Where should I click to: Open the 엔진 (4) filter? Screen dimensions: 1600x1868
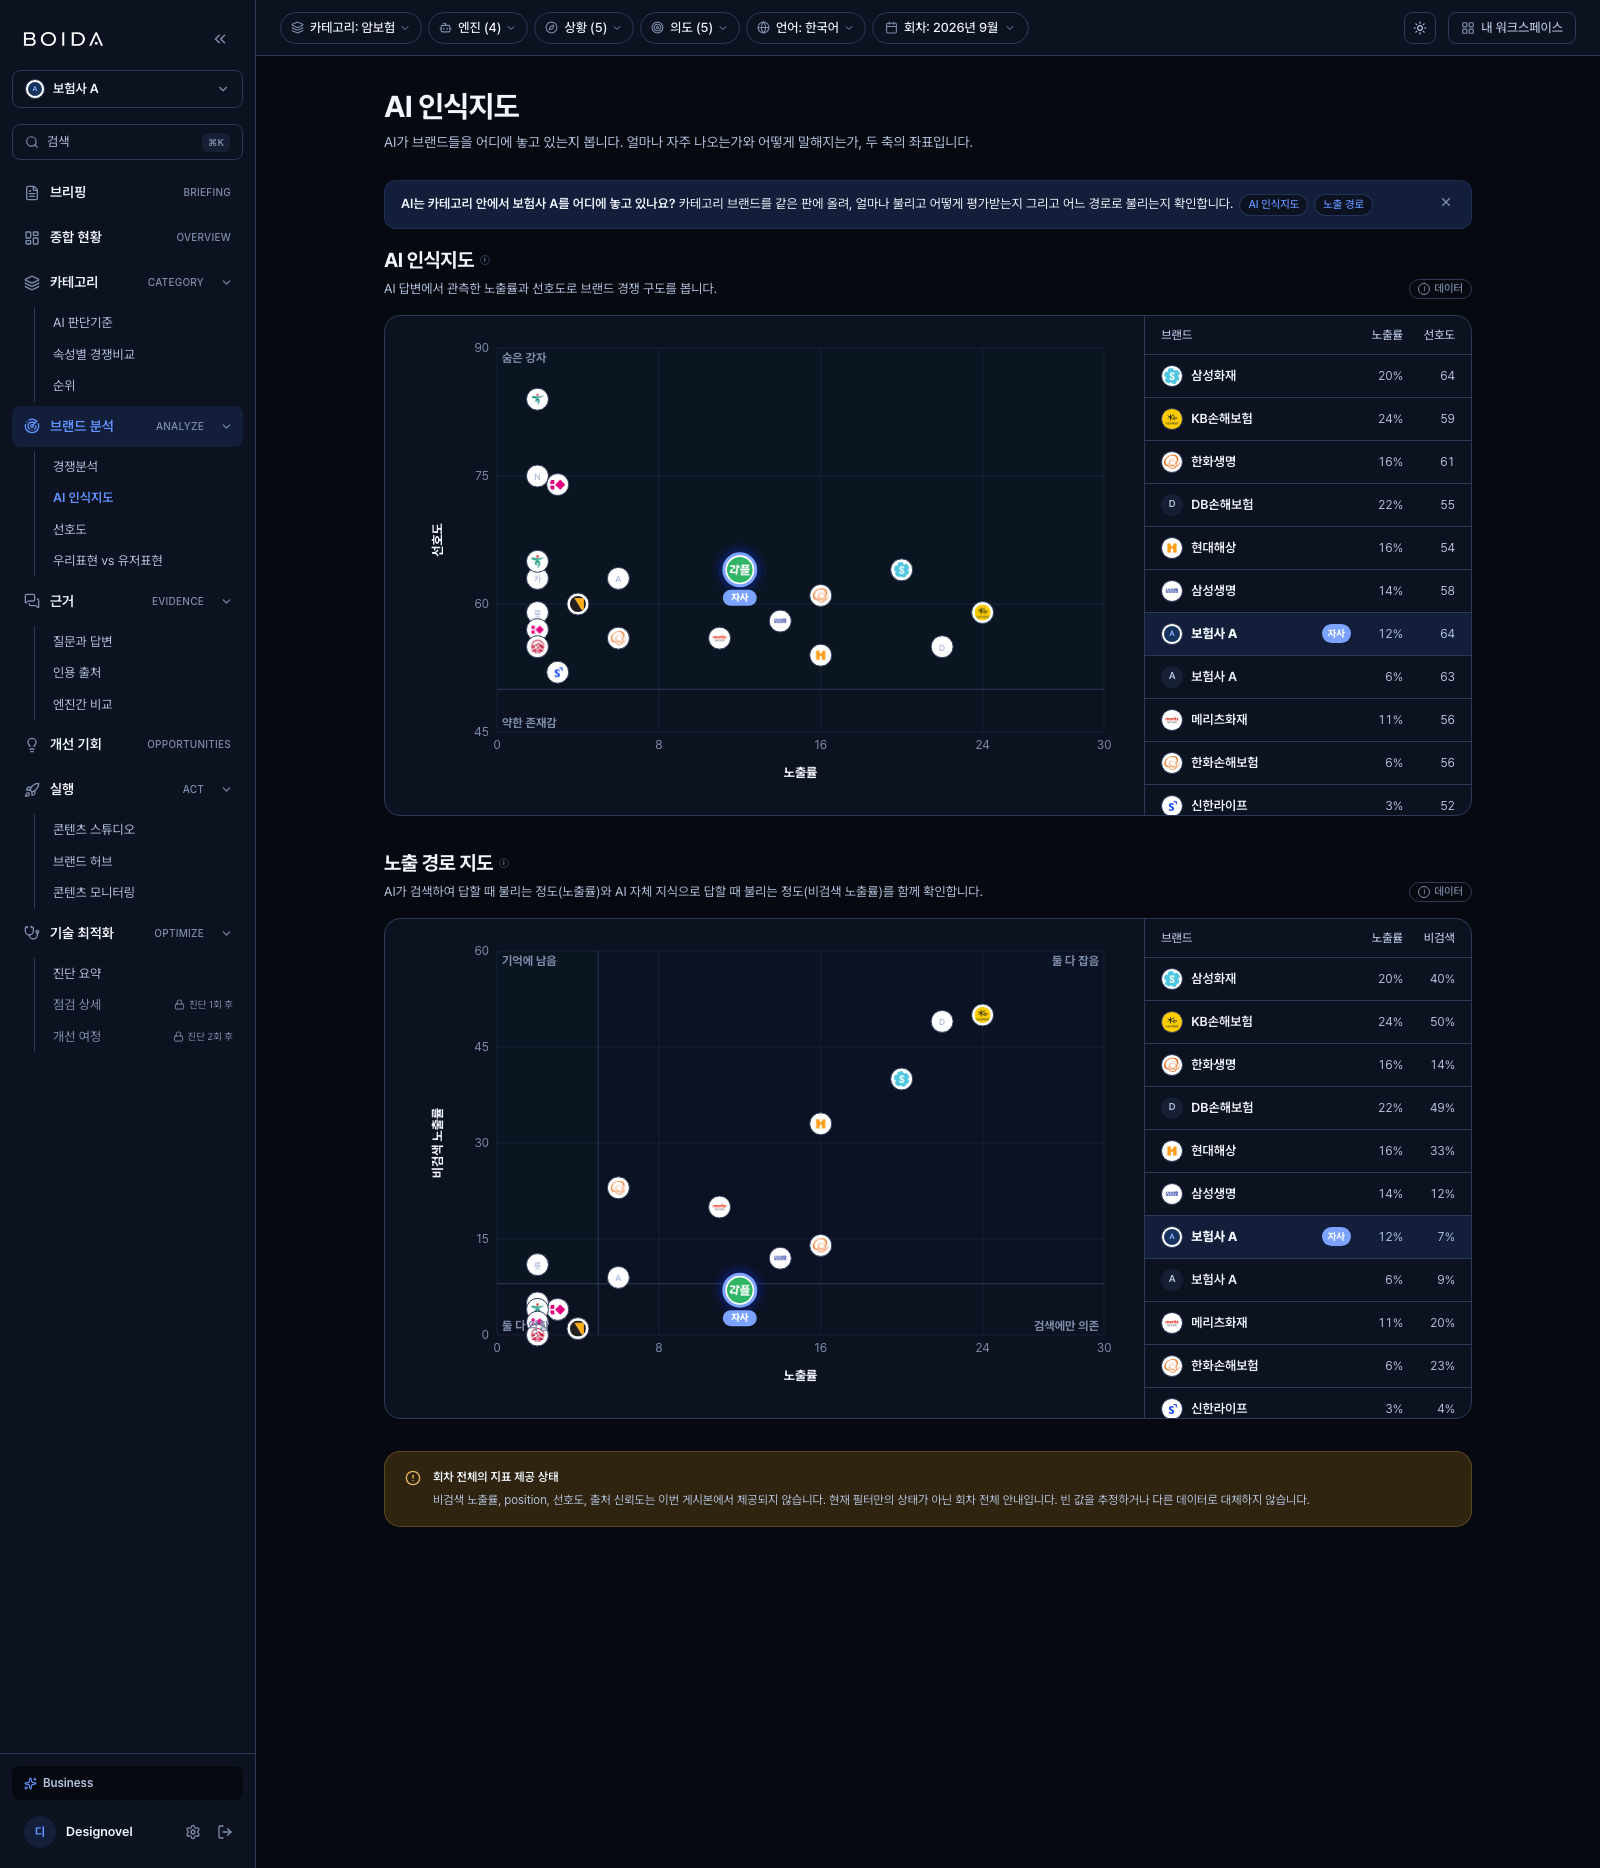click(x=478, y=28)
